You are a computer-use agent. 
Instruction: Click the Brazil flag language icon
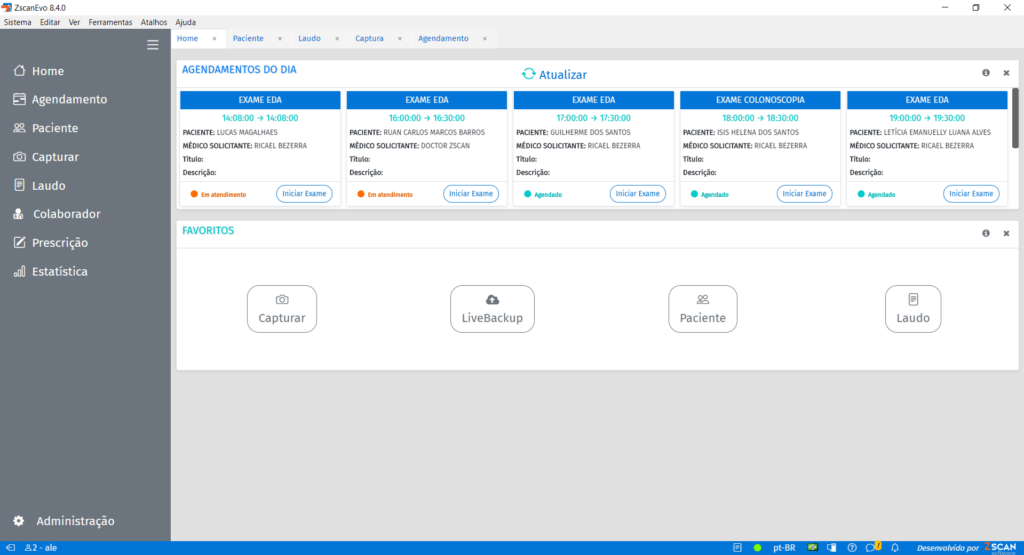tap(813, 547)
